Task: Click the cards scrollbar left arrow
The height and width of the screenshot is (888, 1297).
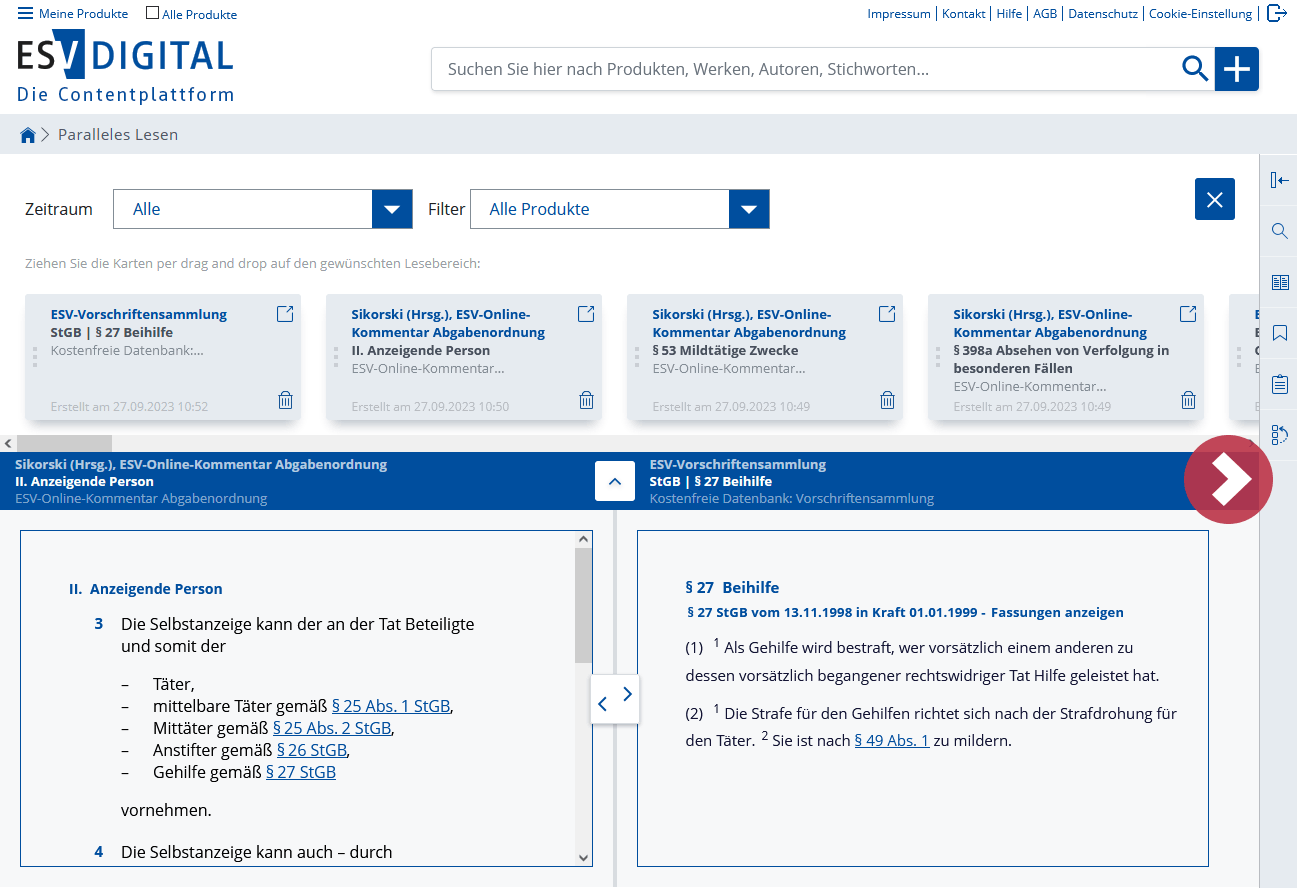Action: (x=8, y=443)
